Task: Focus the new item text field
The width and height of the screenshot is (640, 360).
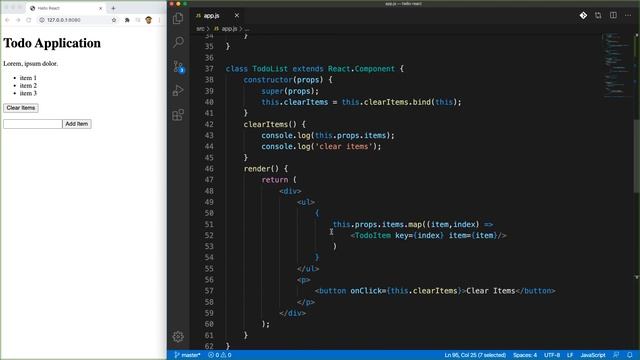Action: point(33,124)
